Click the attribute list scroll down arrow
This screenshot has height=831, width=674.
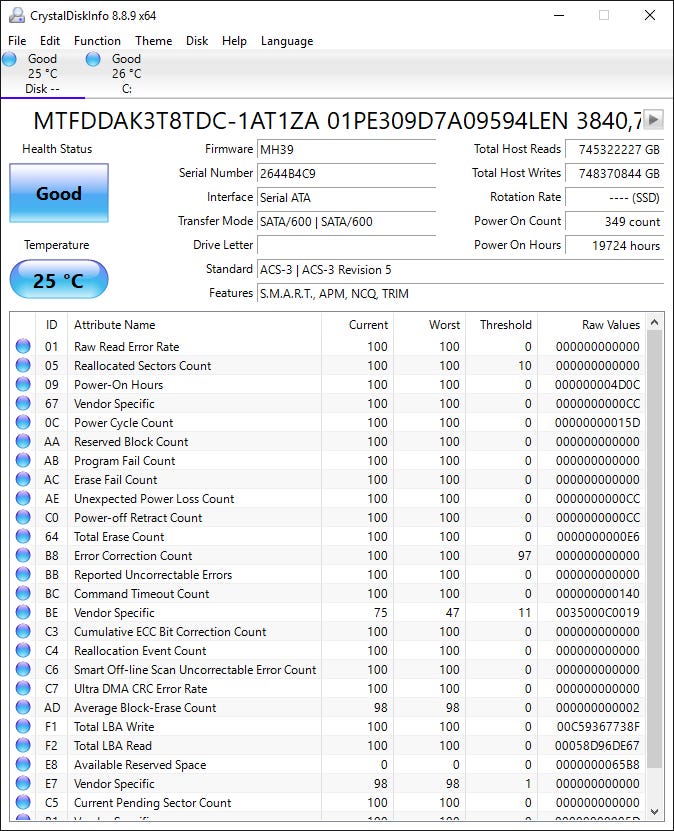tap(654, 811)
